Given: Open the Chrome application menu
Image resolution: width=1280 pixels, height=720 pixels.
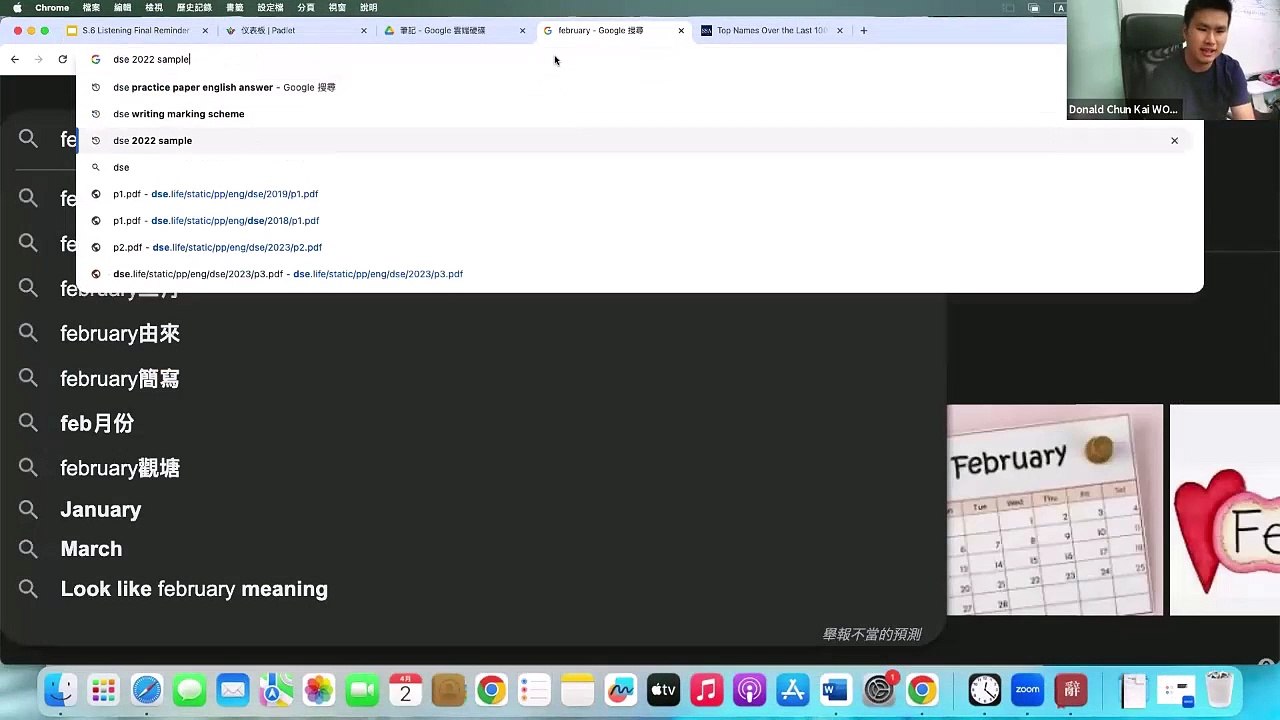Looking at the screenshot, I should 52,8.
